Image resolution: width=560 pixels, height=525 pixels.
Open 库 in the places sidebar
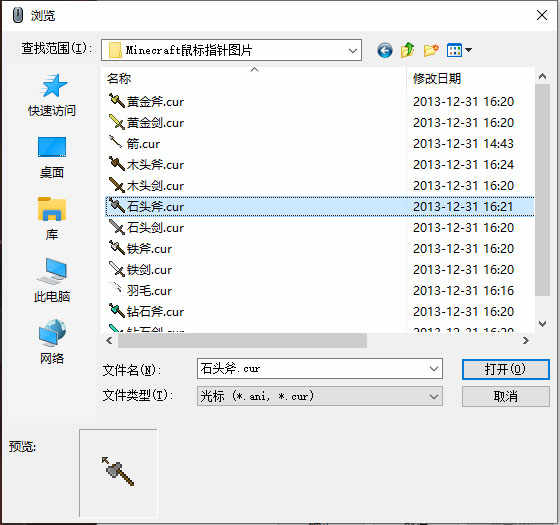(52, 219)
